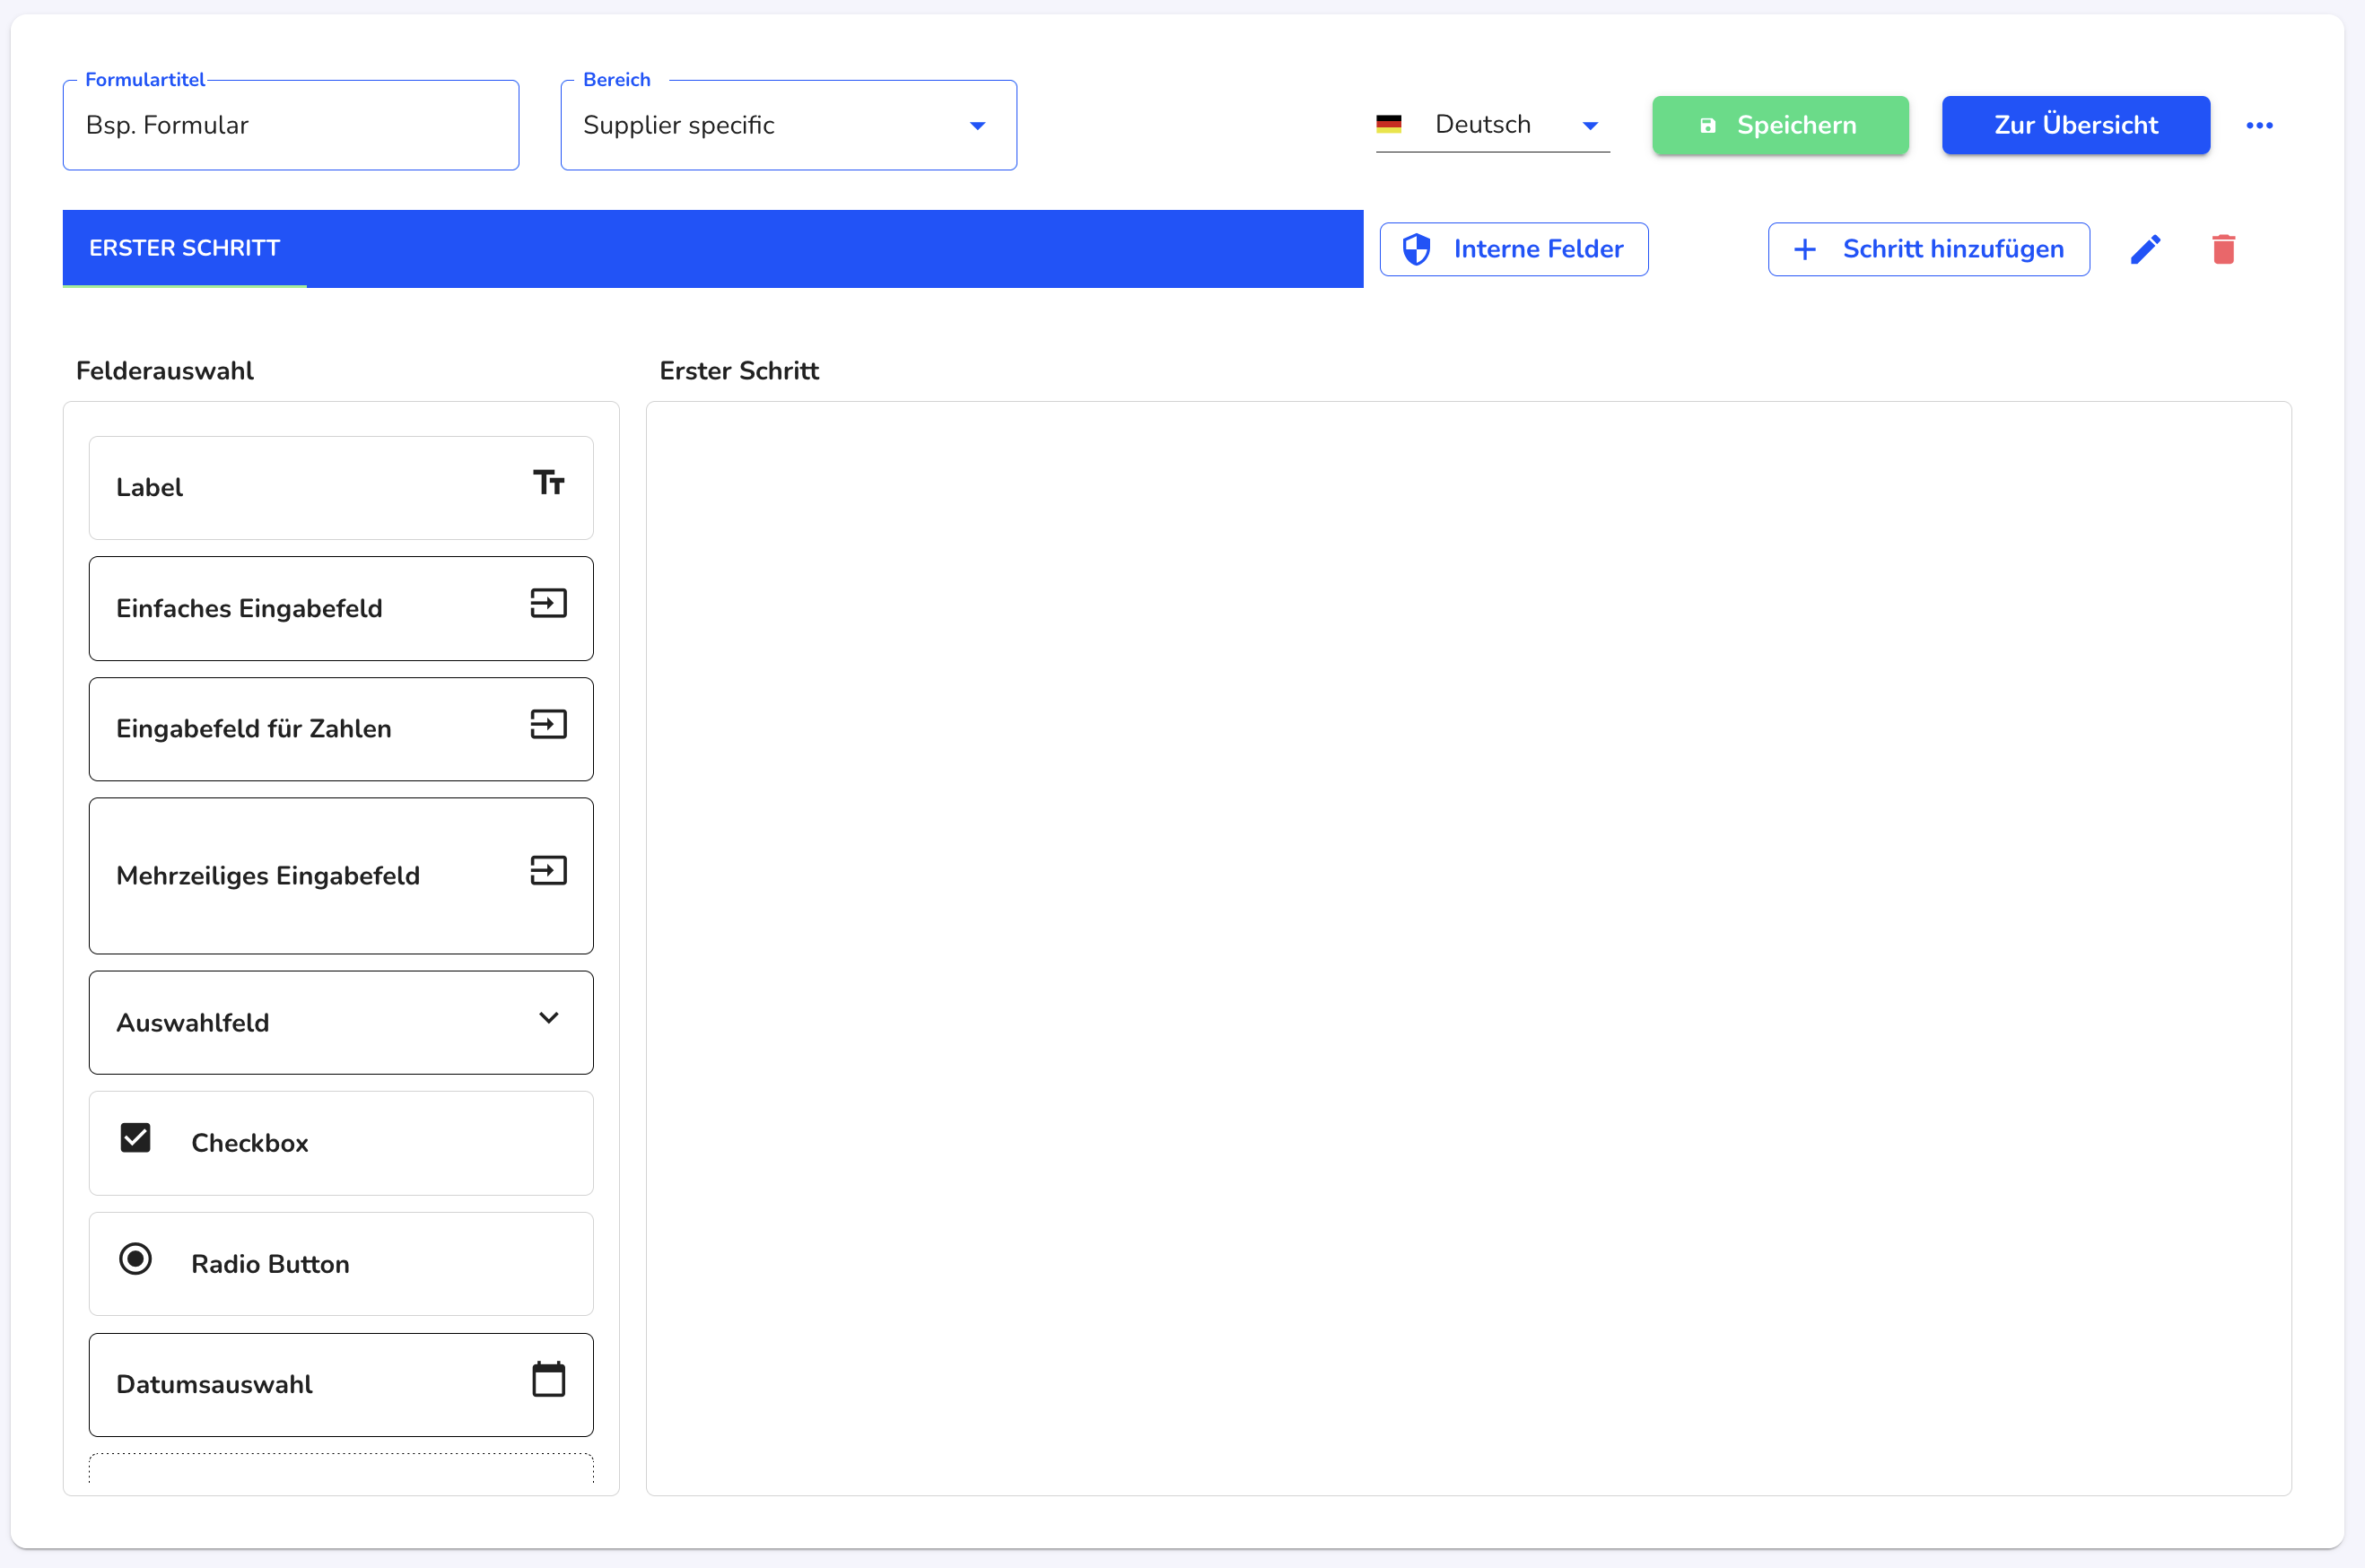Open Interne Felder
Viewport: 2365px width, 1568px height.
point(1514,249)
